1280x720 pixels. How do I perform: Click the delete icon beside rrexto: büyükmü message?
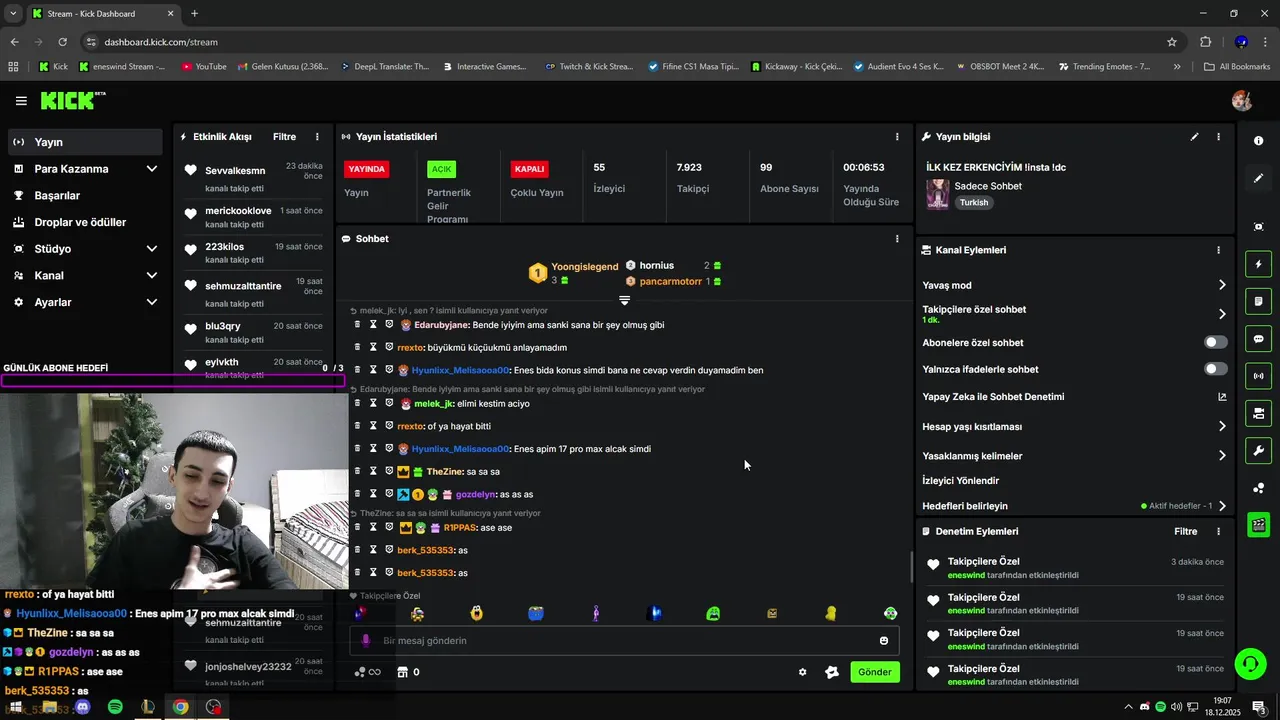(358, 347)
